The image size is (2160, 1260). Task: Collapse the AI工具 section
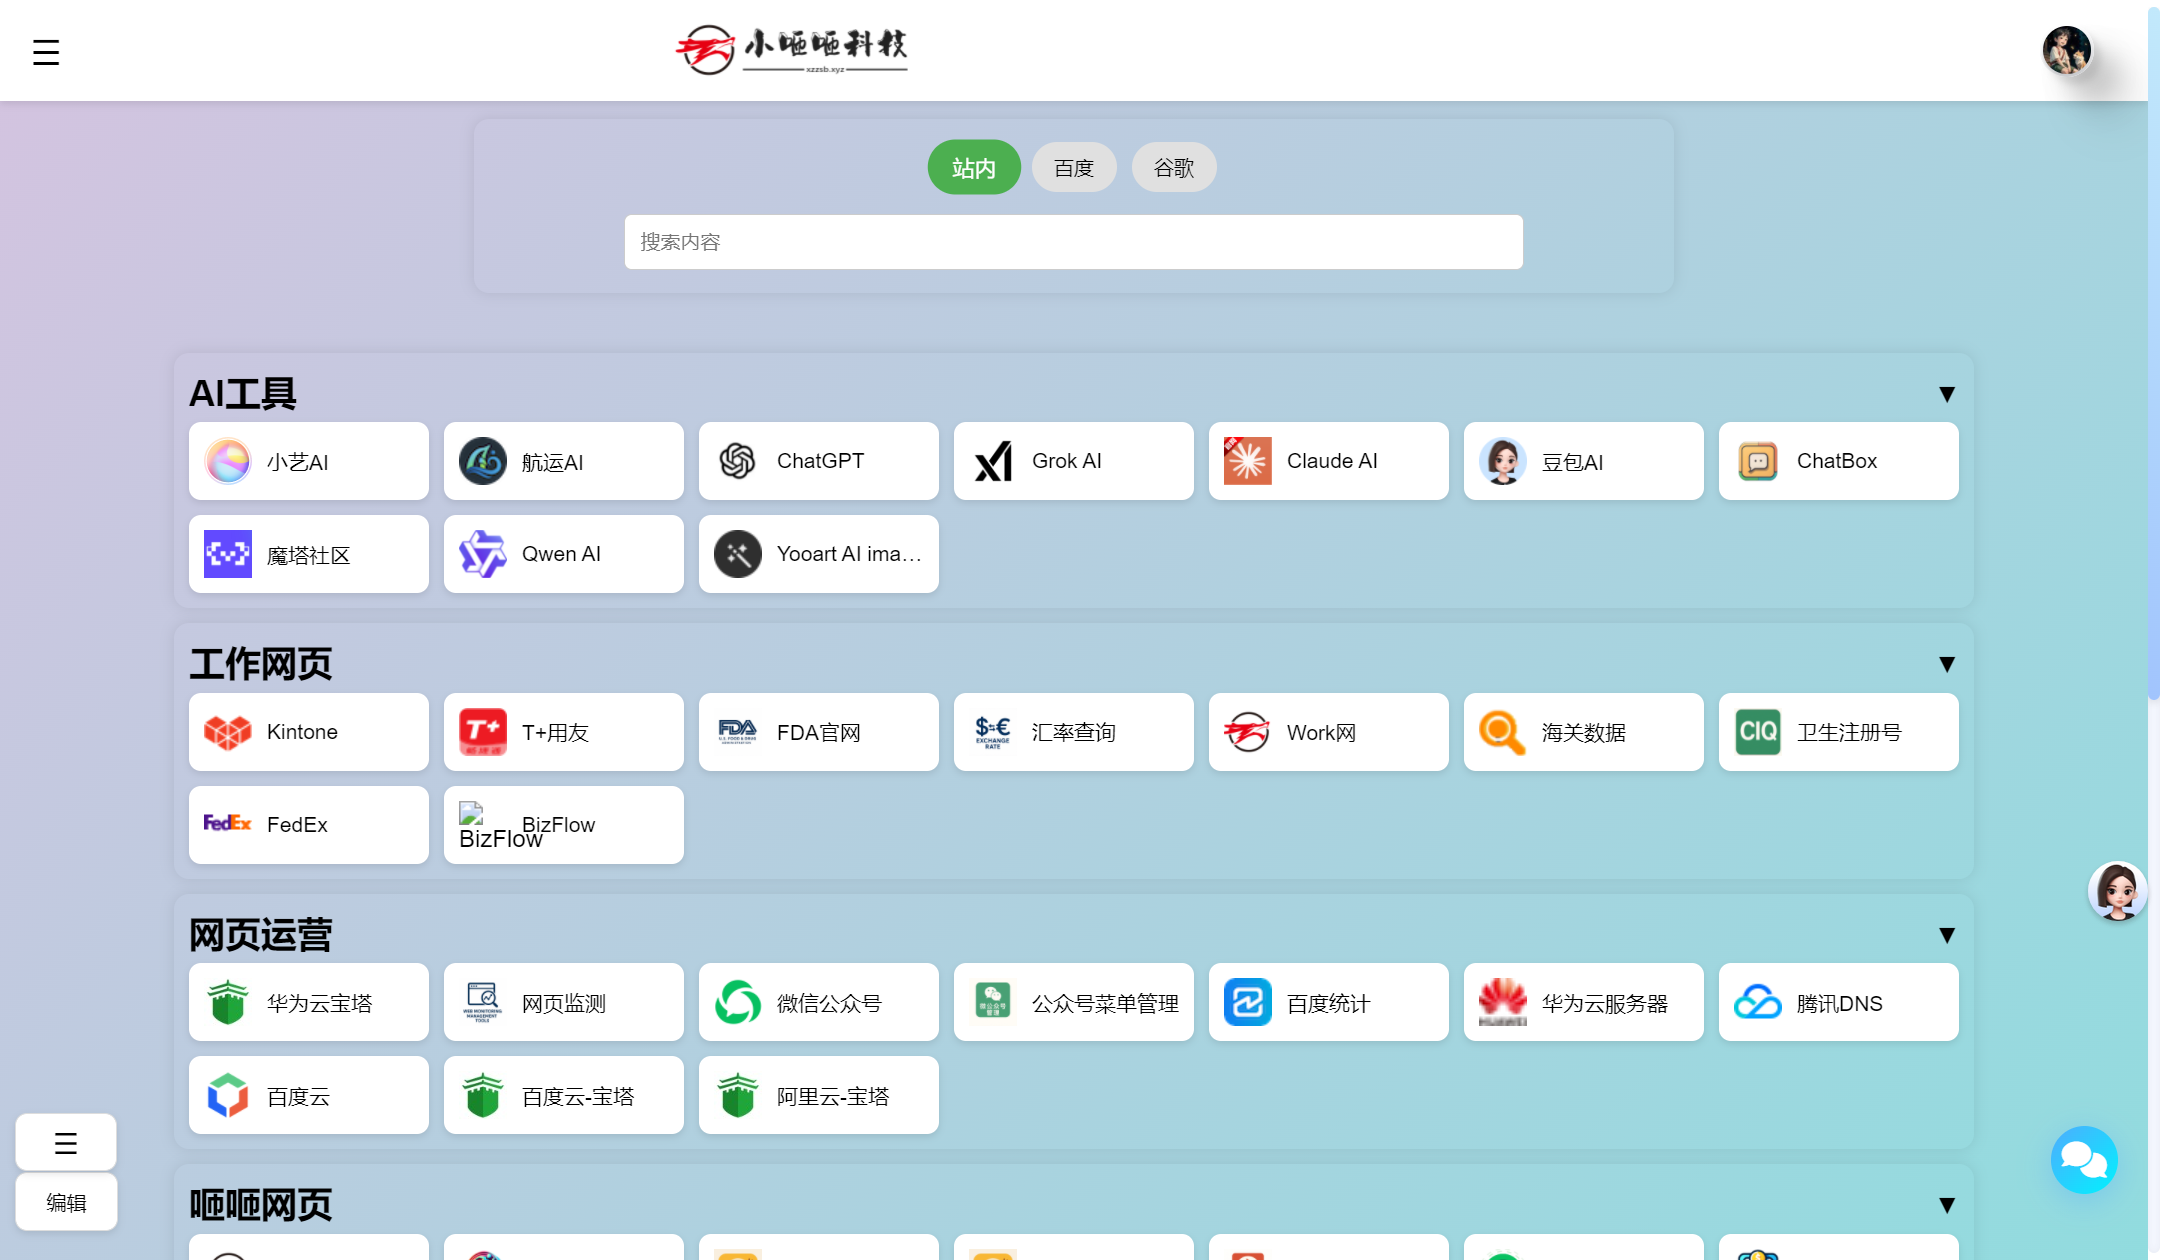point(1946,394)
